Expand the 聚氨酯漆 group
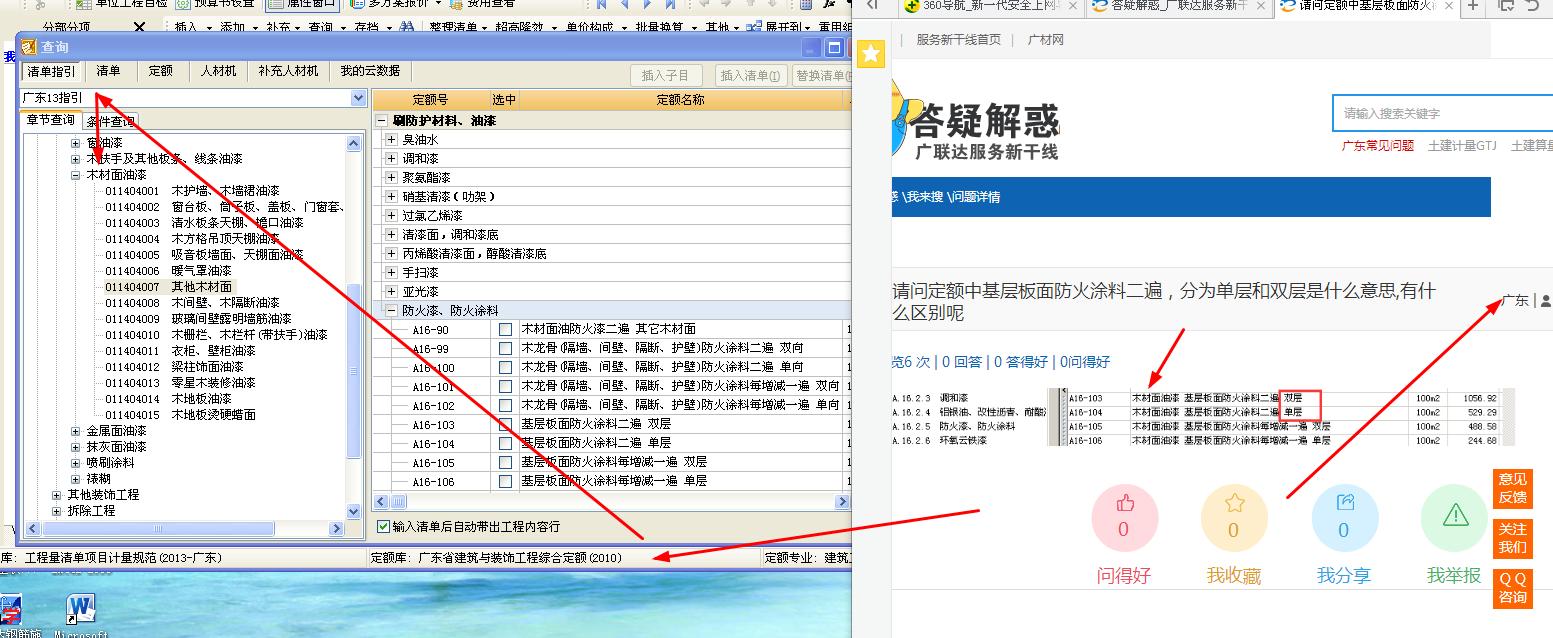 [391, 178]
